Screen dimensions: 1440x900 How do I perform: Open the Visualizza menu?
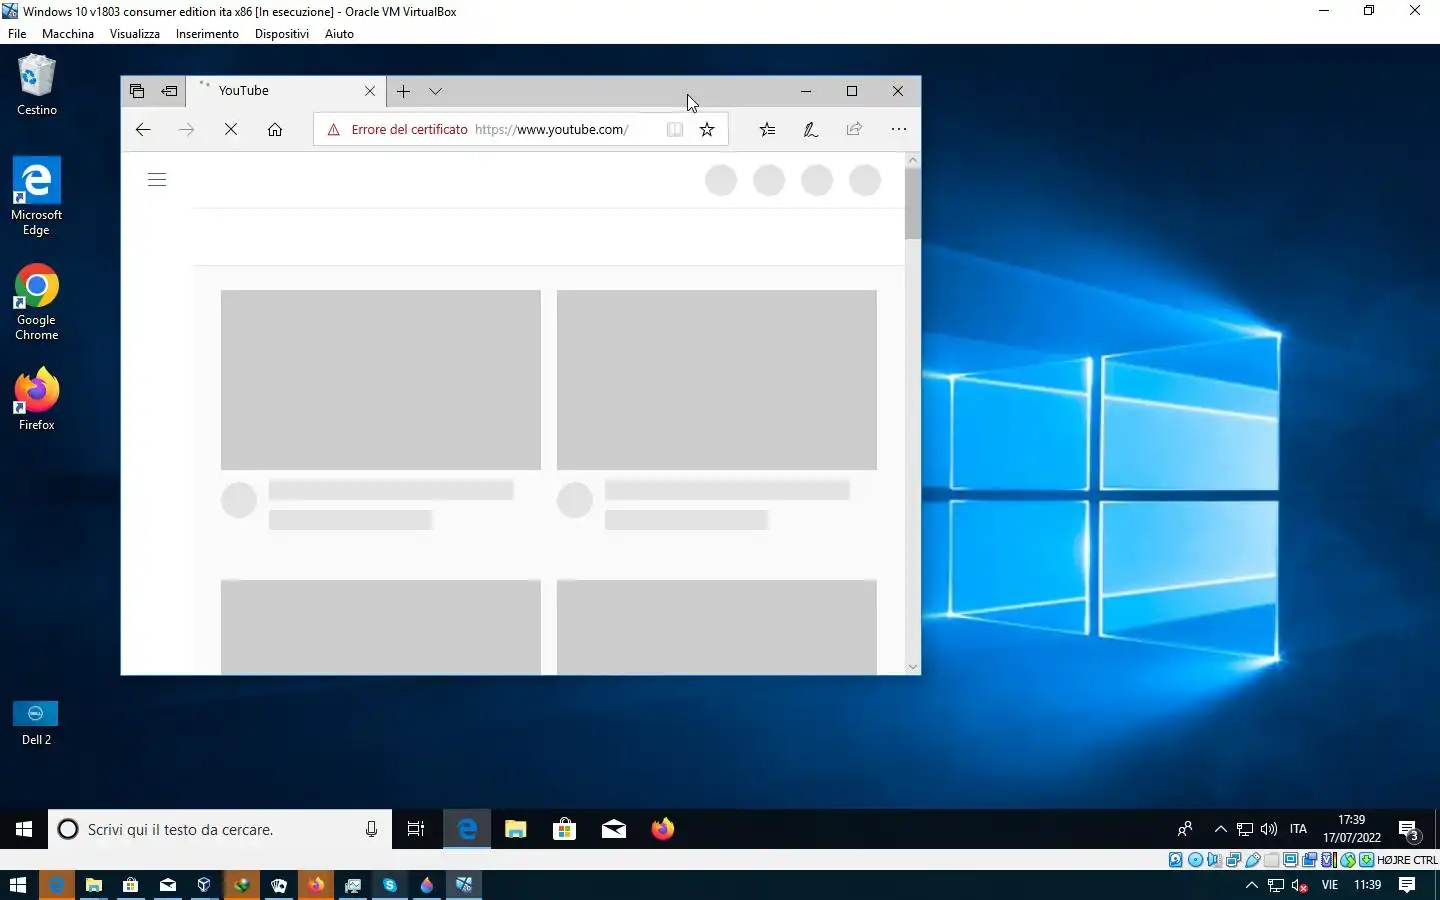click(x=135, y=34)
